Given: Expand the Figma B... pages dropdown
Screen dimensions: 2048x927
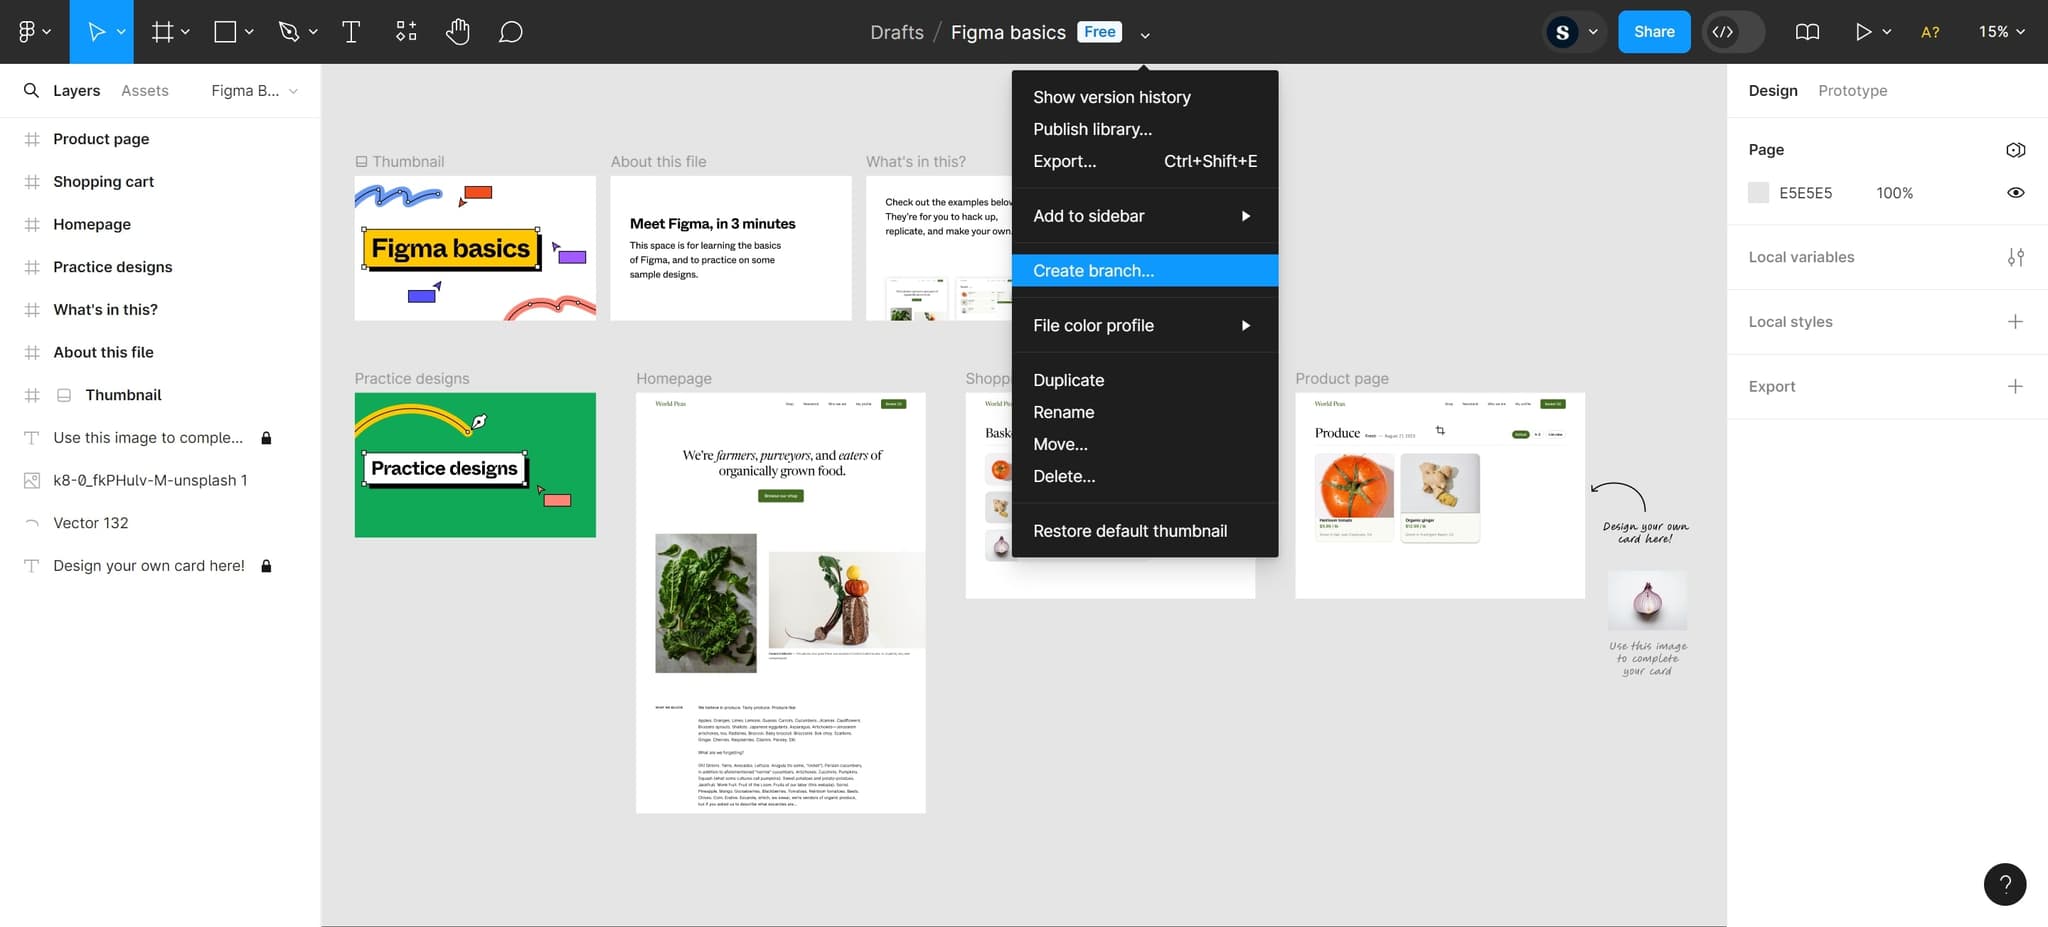Looking at the screenshot, I should [x=254, y=91].
